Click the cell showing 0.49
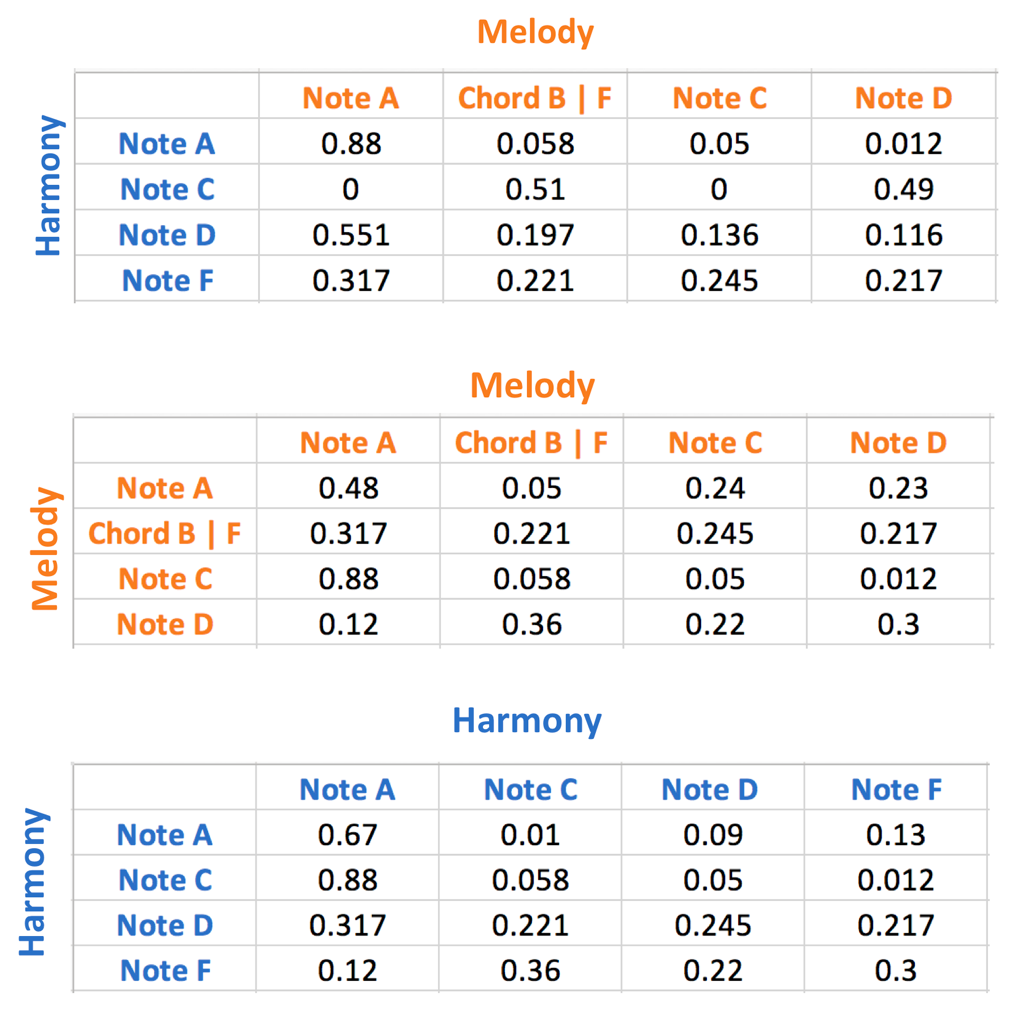This screenshot has width=1014, height=1015. point(903,189)
